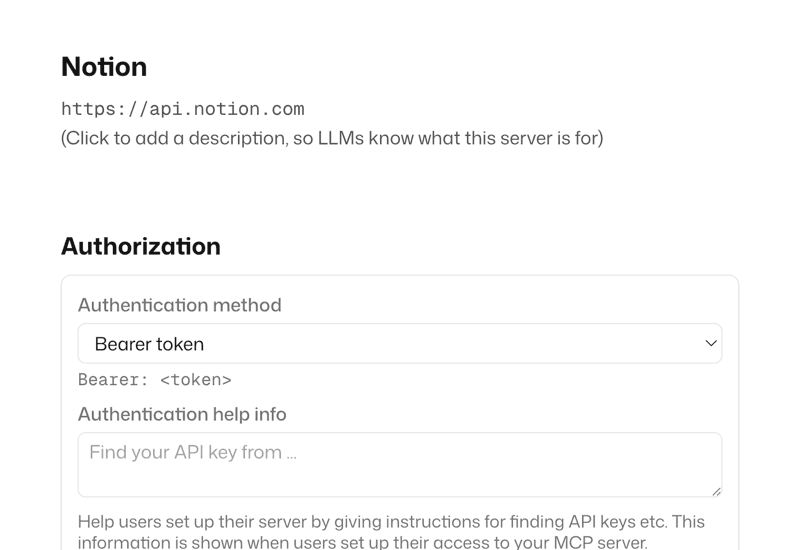Viewport: 800px width, 550px height.
Task: Grab the resize handle on help info textarea
Action: click(x=716, y=491)
